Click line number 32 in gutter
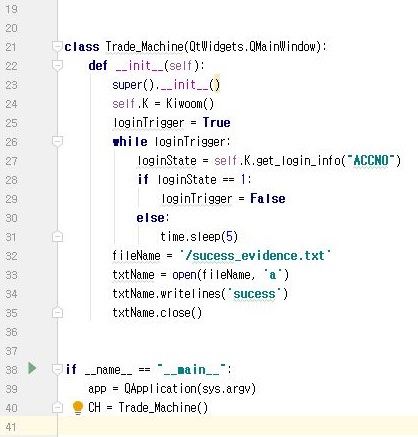Viewport: 418px width, 437px height. pyautogui.click(x=11, y=256)
